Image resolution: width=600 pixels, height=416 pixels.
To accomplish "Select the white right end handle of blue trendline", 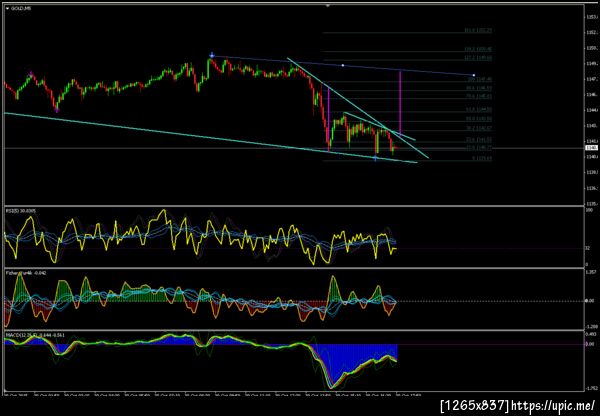I will coord(474,75).
